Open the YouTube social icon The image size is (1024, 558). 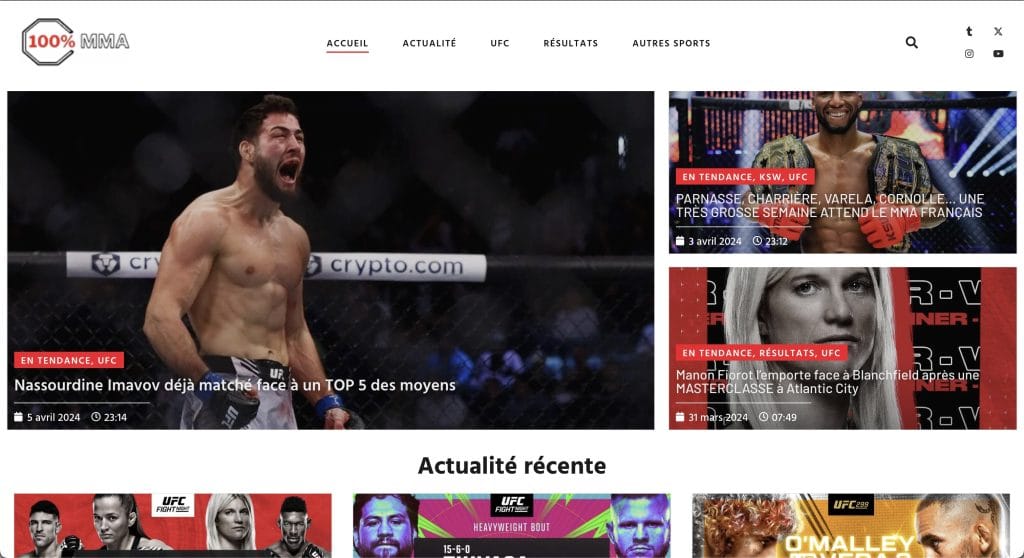[998, 54]
